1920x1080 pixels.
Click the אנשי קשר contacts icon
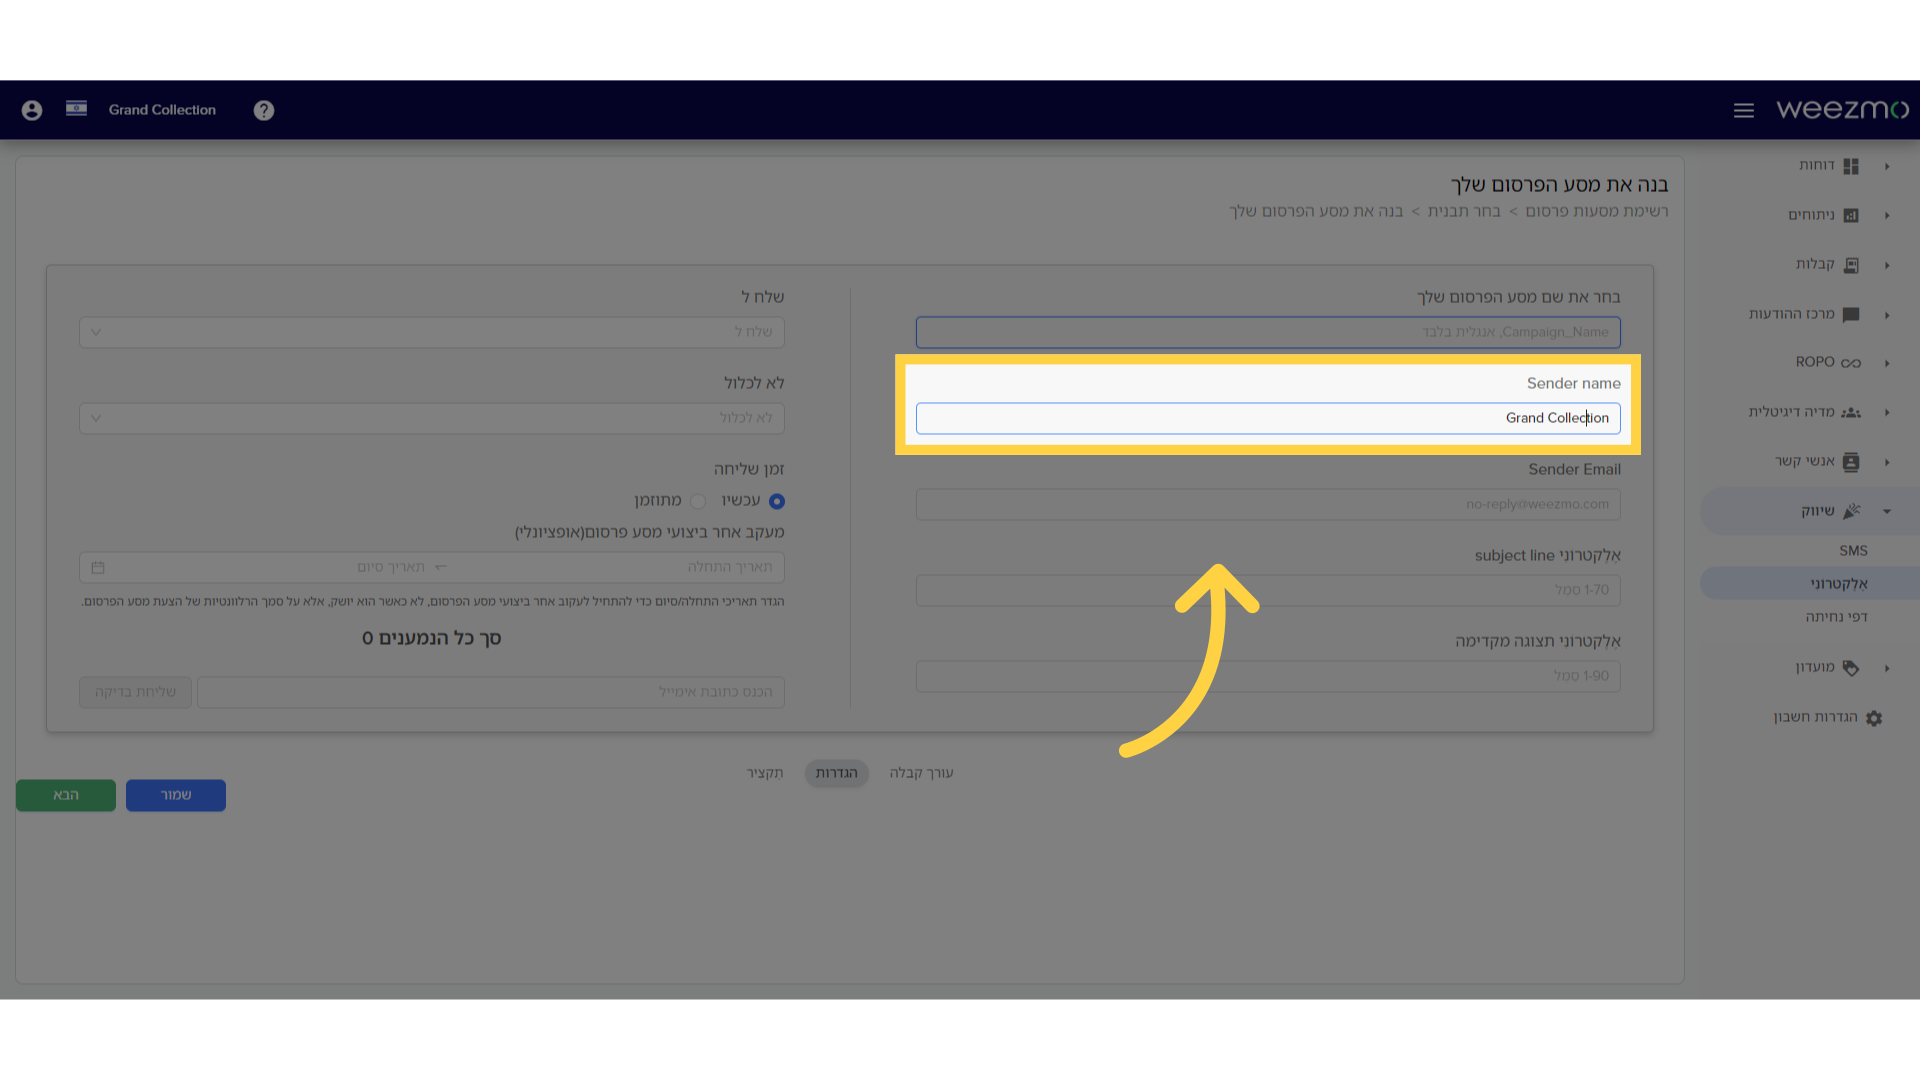click(x=1851, y=461)
